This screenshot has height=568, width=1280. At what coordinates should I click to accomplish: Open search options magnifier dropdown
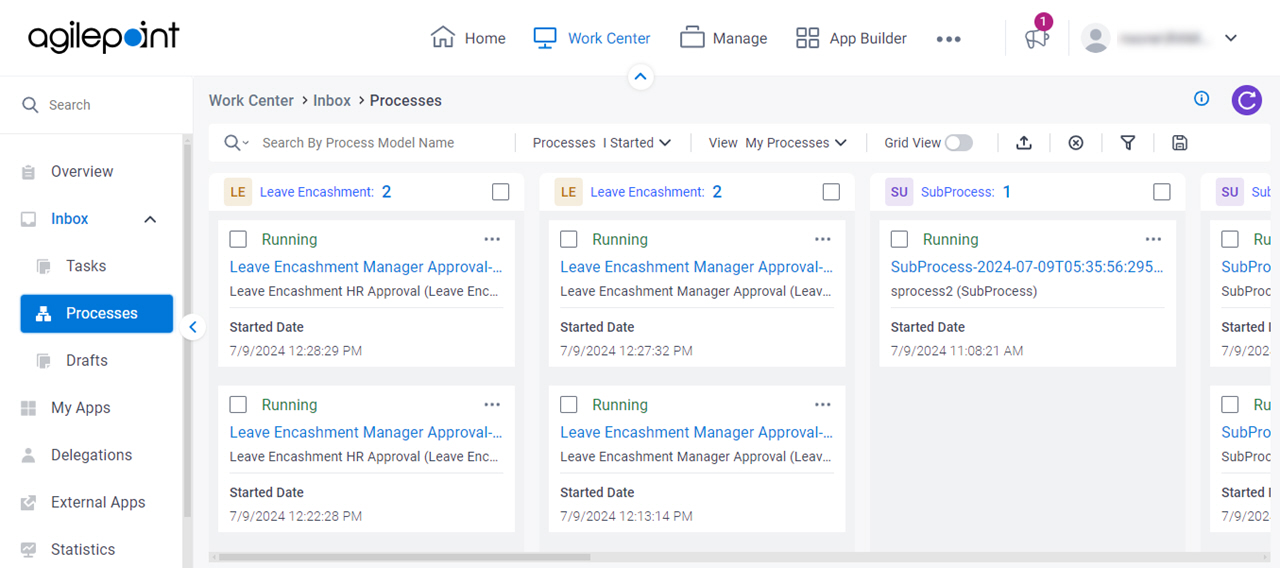pos(236,143)
